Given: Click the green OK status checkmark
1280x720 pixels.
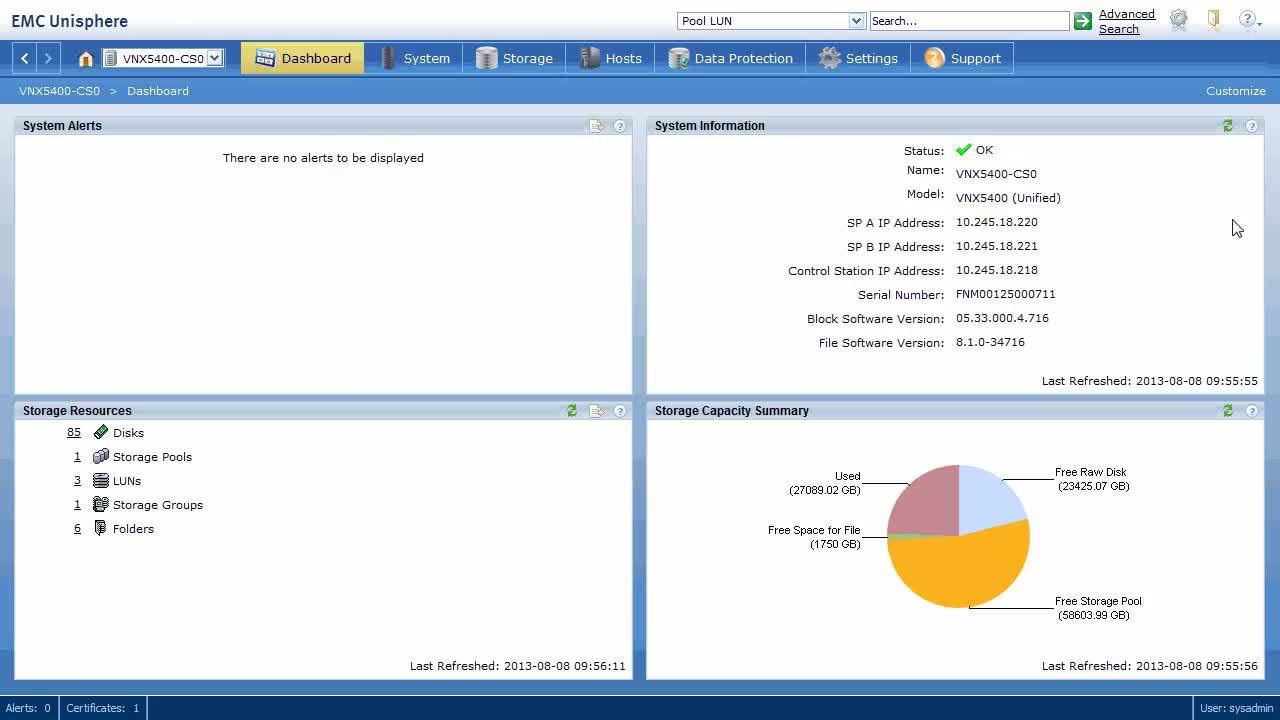Looking at the screenshot, I should click(963, 150).
